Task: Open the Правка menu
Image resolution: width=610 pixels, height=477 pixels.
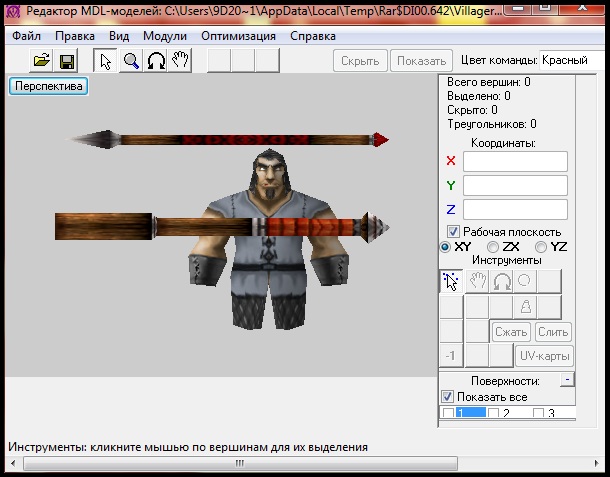Action: pos(75,36)
